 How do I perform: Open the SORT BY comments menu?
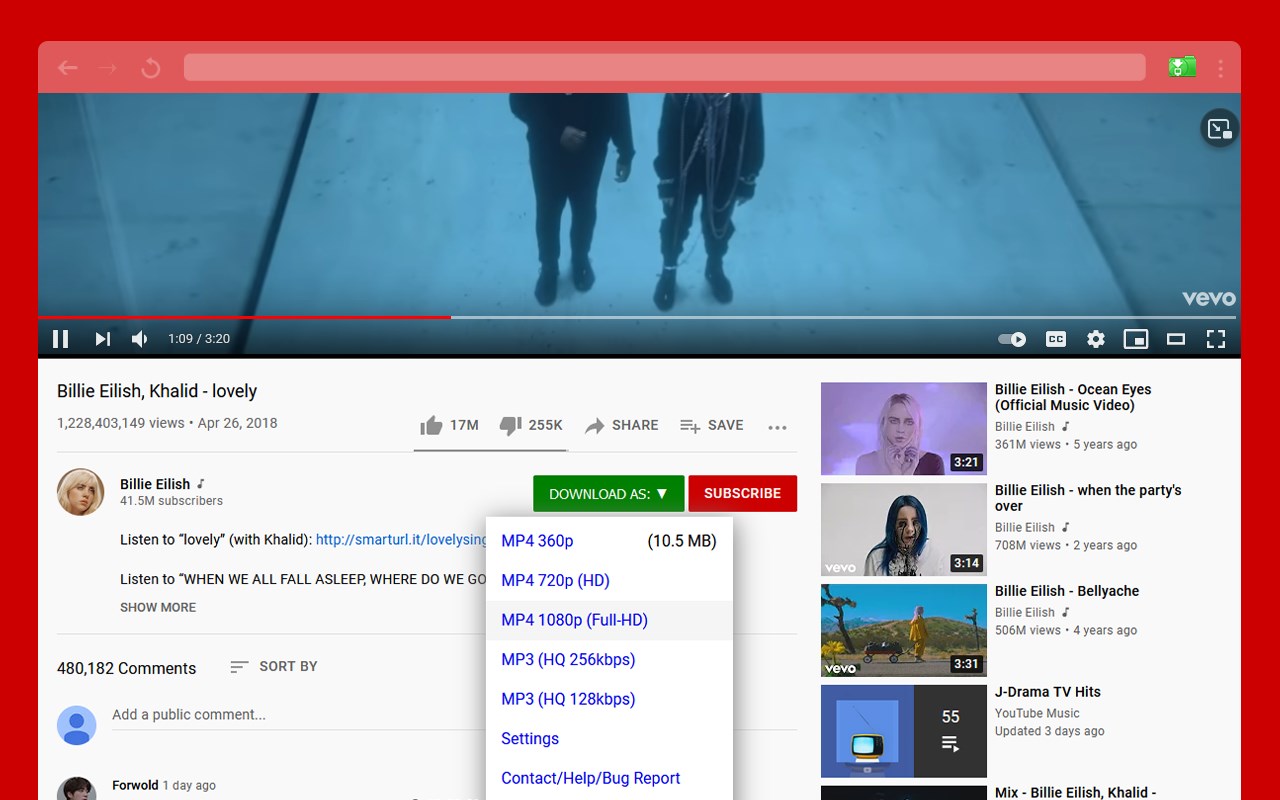273,666
